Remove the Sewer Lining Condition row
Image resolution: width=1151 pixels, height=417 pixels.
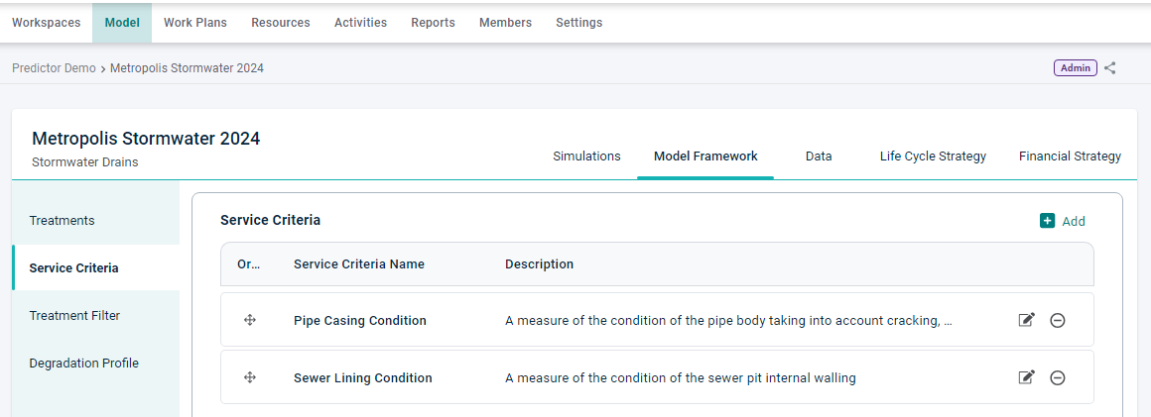tap(1057, 377)
